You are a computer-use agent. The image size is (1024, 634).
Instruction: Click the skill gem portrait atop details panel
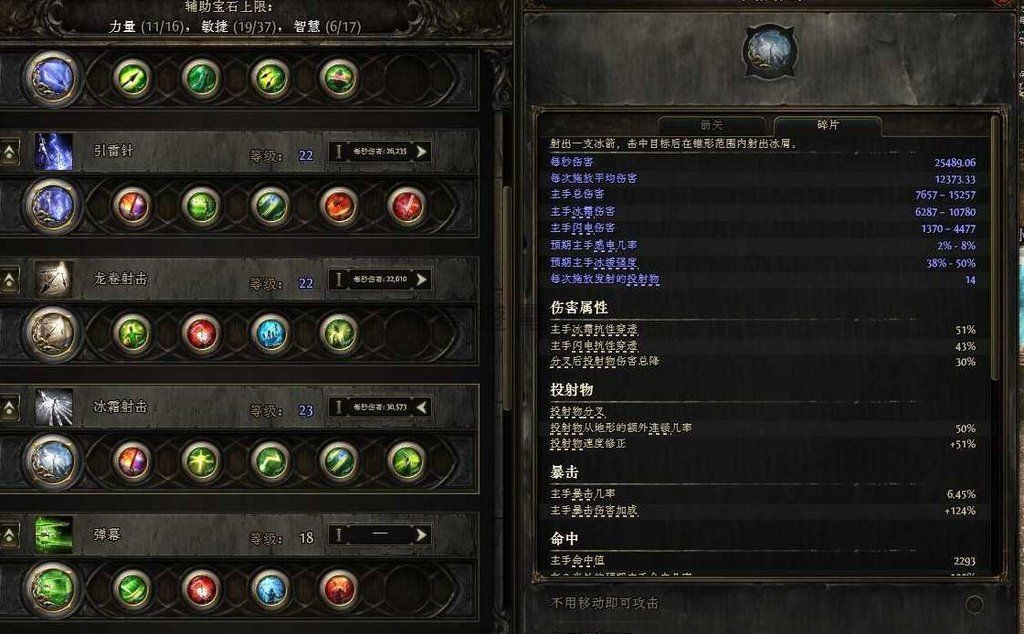pyautogui.click(x=771, y=51)
